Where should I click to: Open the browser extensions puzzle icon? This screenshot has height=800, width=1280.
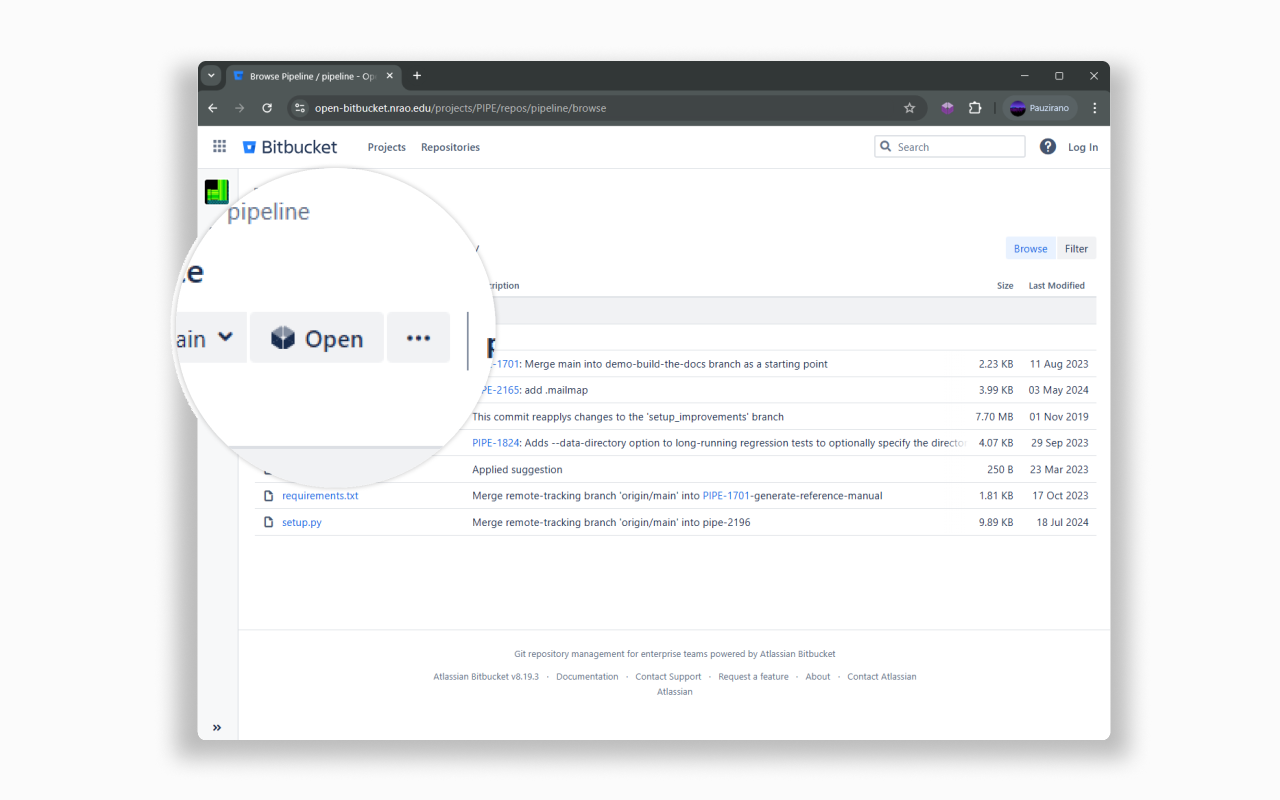coord(974,108)
